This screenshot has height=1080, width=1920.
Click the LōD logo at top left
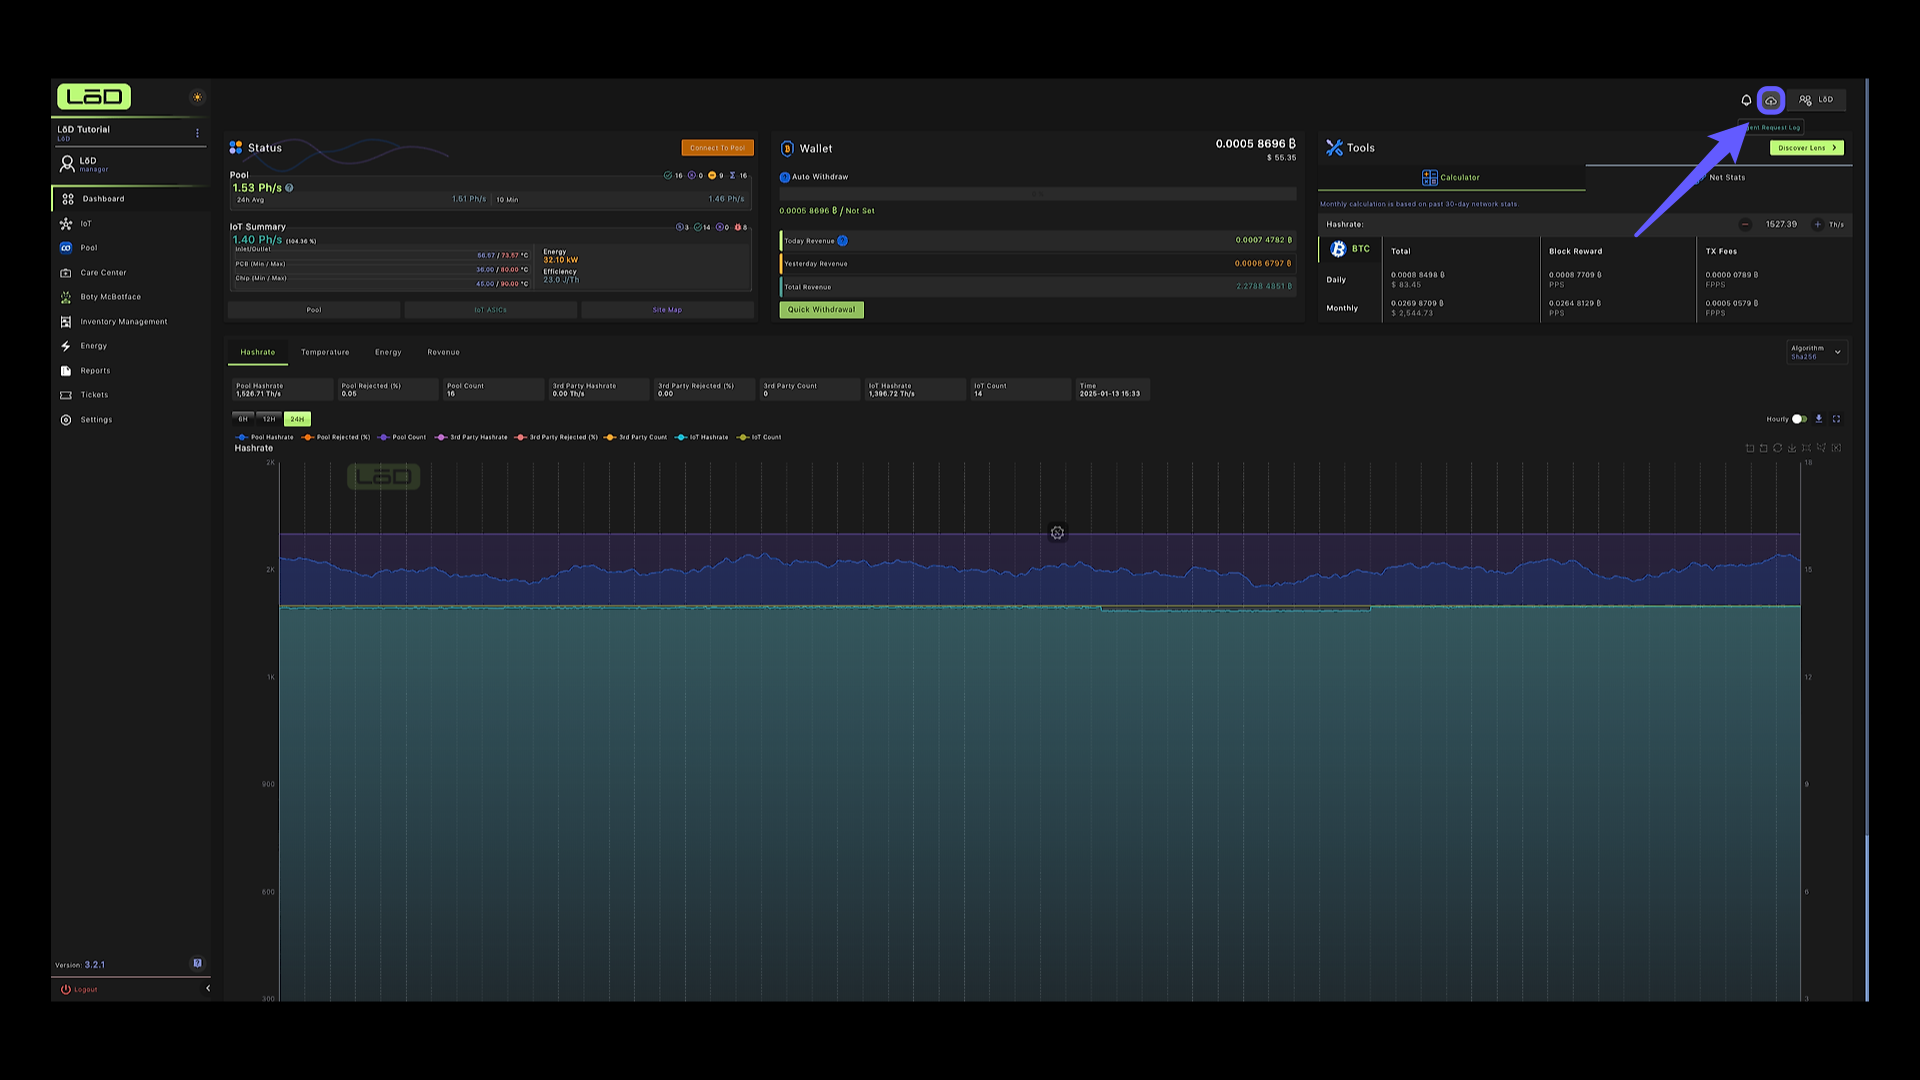pos(94,97)
